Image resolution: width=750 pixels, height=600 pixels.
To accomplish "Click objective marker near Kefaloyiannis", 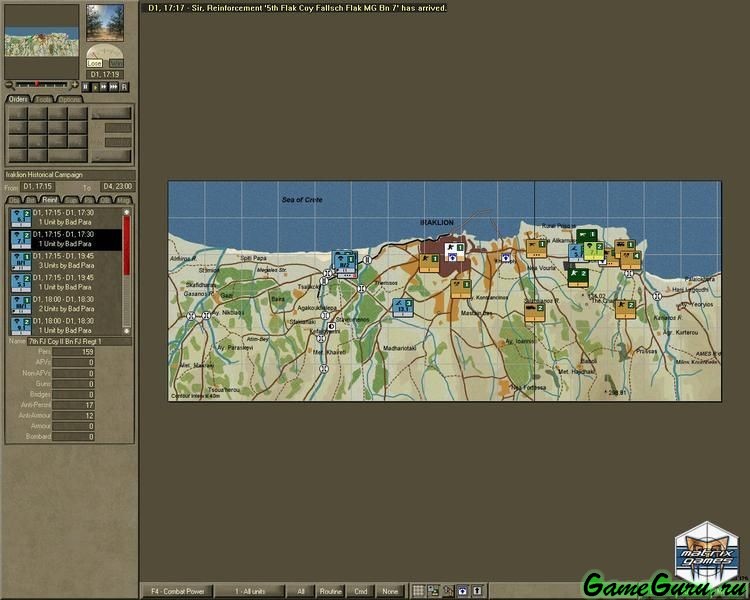I will pos(331,327).
